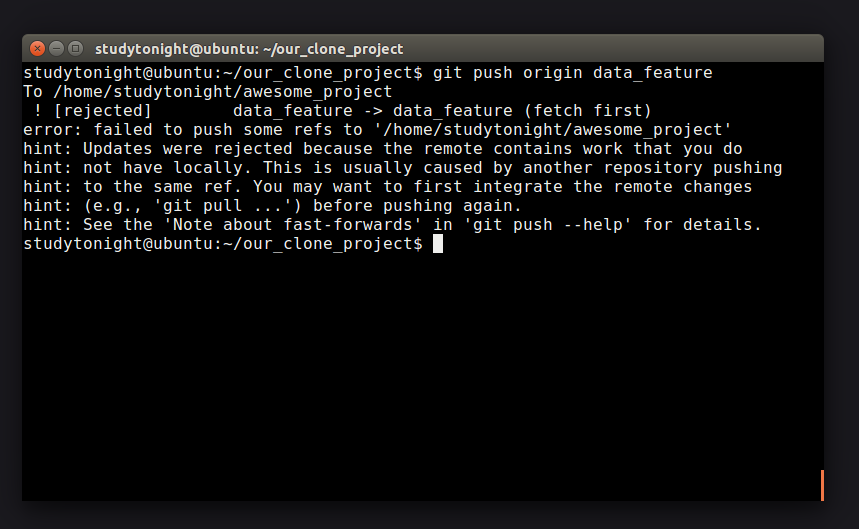Image resolution: width=859 pixels, height=529 pixels.
Task: Click 'another repository pushing' text
Action: (x=652, y=168)
